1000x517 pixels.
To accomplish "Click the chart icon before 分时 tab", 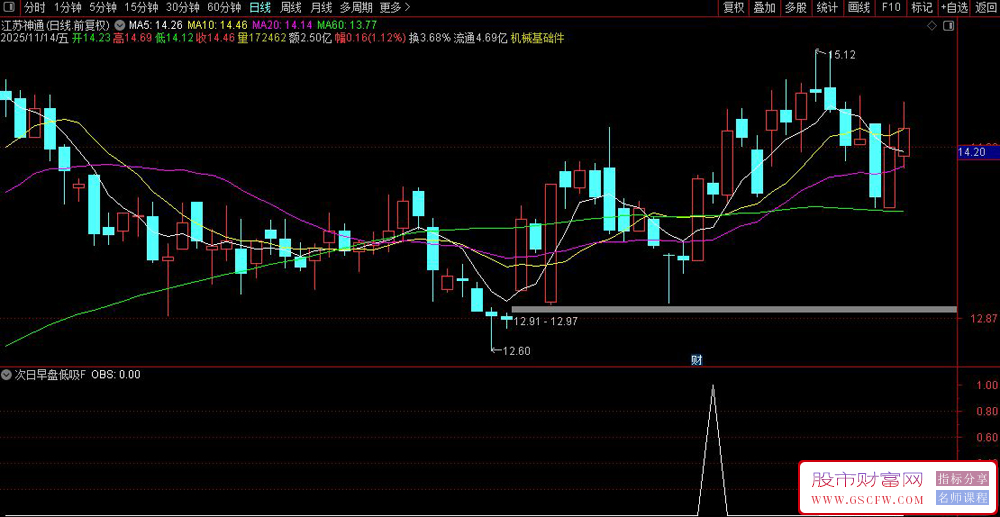I will [x=10, y=7].
